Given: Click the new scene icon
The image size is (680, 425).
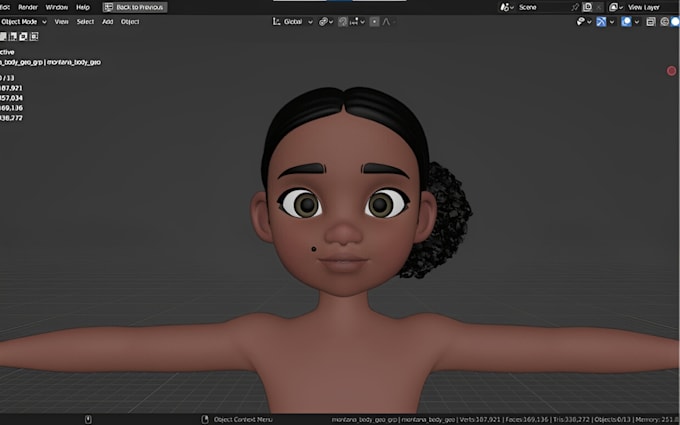Looking at the screenshot, I should tap(588, 7).
